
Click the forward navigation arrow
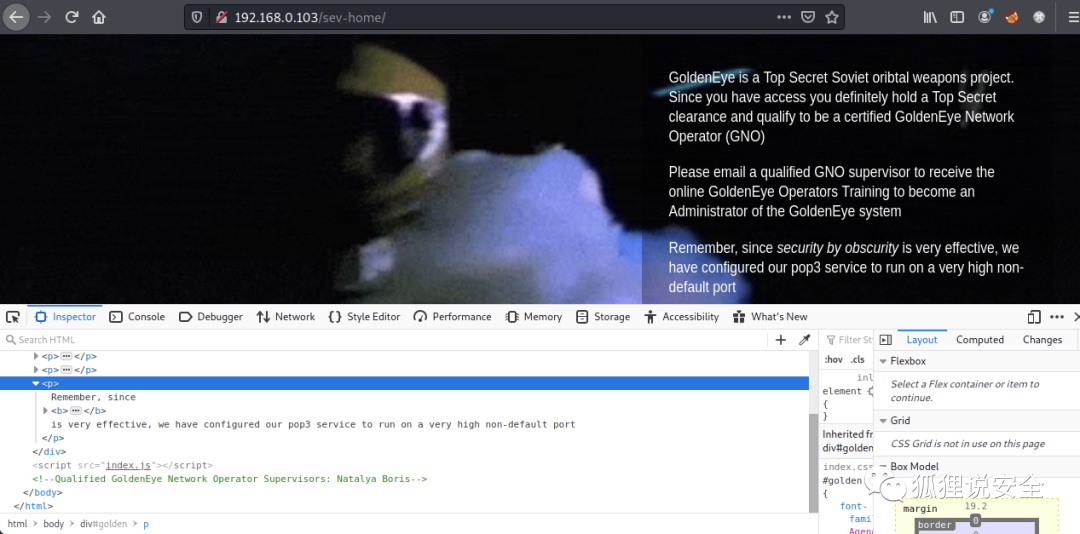[44, 17]
